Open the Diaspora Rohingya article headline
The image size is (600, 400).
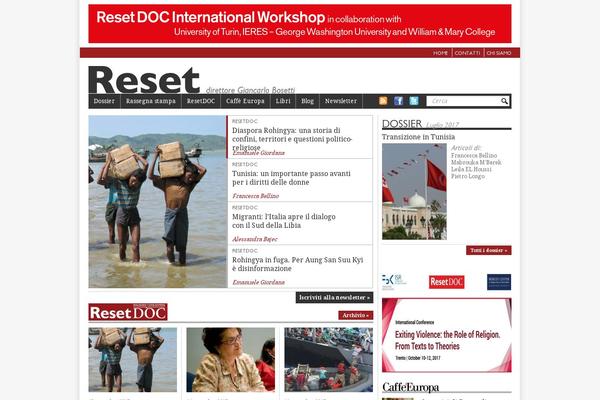coord(292,139)
